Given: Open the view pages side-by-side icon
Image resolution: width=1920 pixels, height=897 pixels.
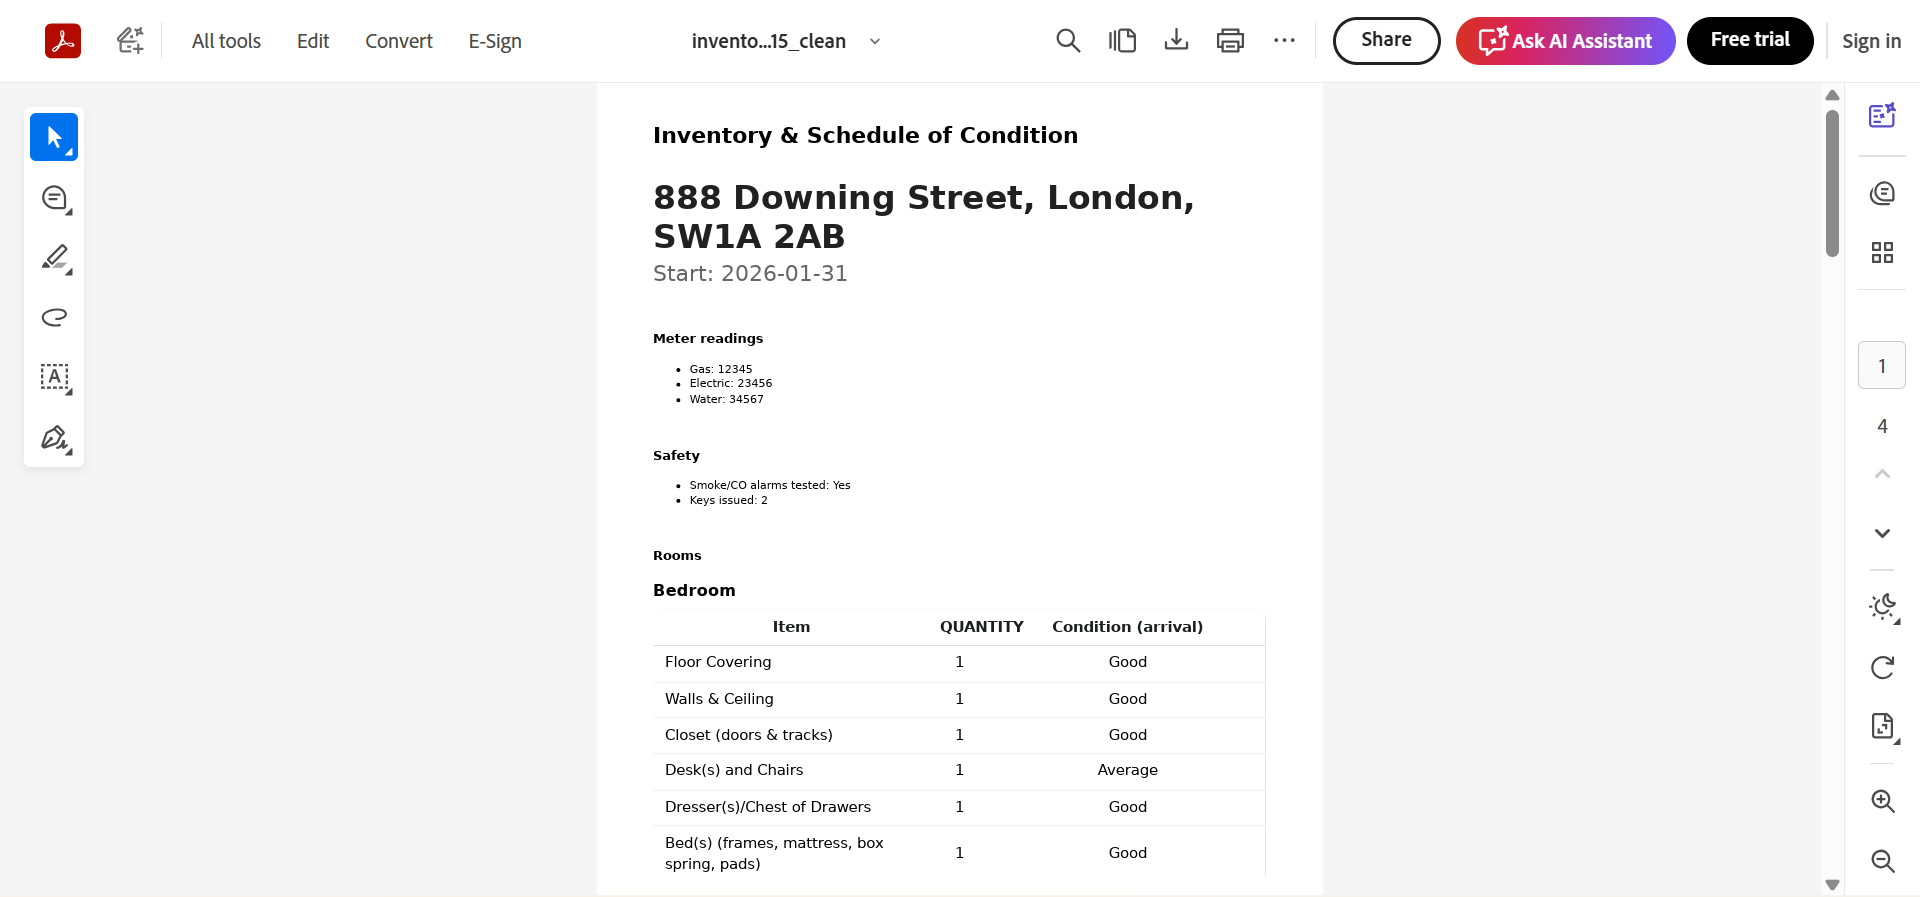Looking at the screenshot, I should click(x=1122, y=41).
